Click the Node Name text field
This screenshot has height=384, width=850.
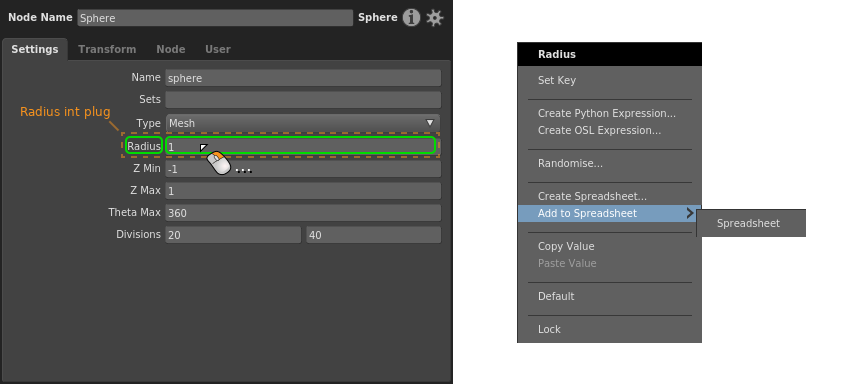click(x=215, y=18)
